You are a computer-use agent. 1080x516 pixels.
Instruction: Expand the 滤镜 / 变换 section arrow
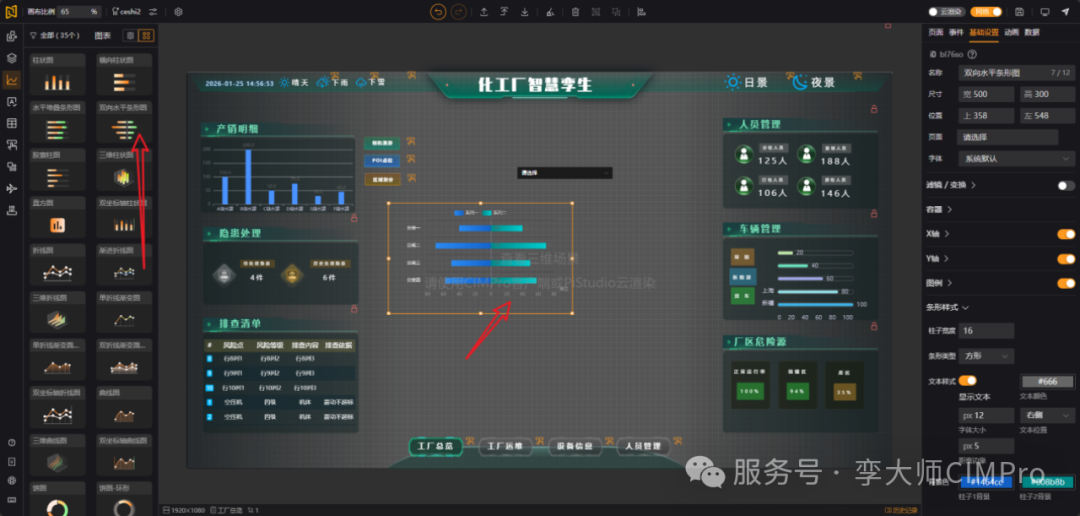coord(973,185)
